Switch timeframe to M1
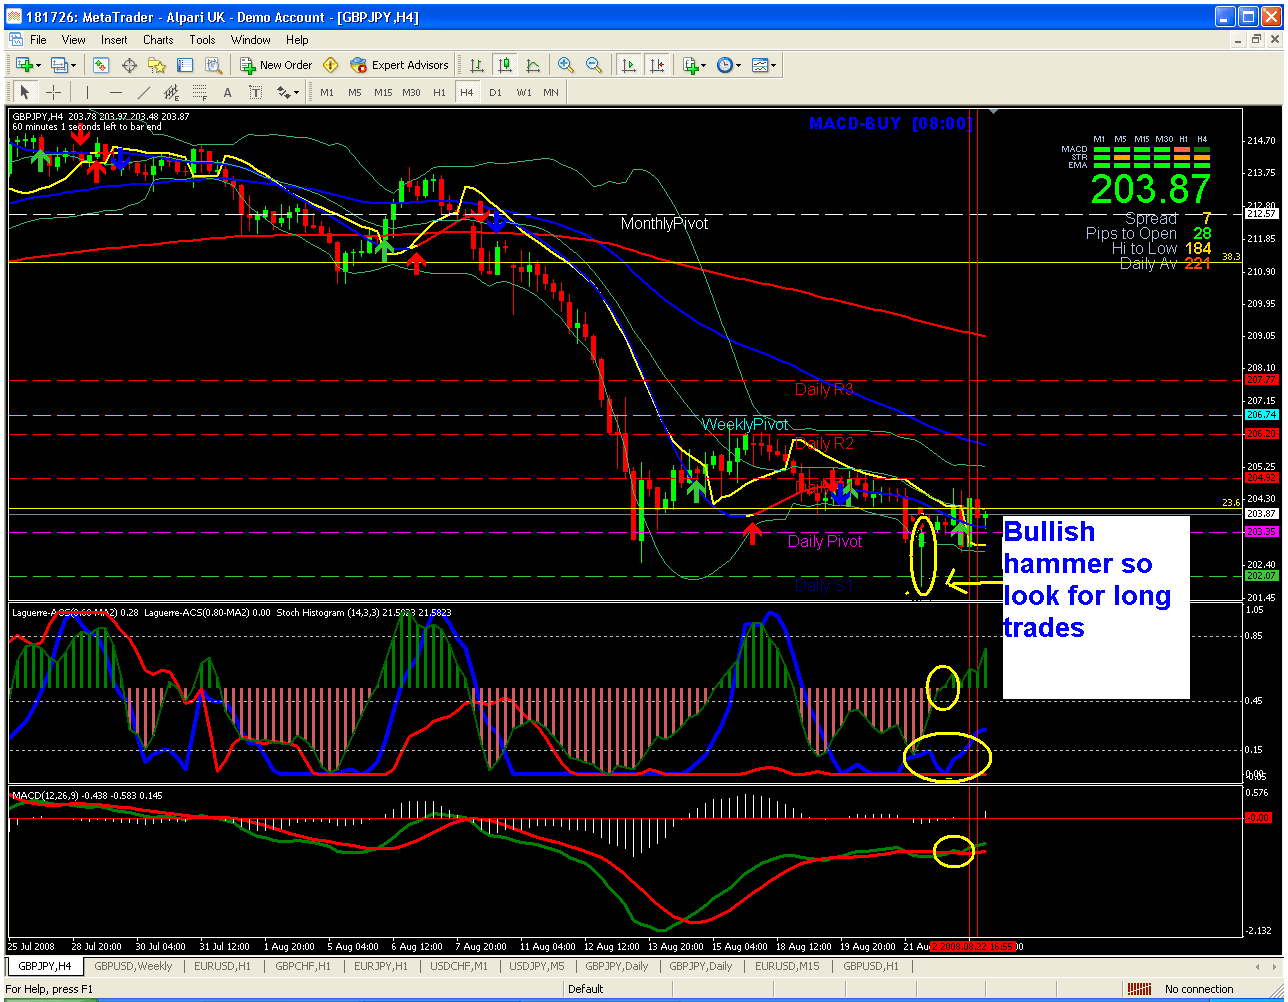 327,92
